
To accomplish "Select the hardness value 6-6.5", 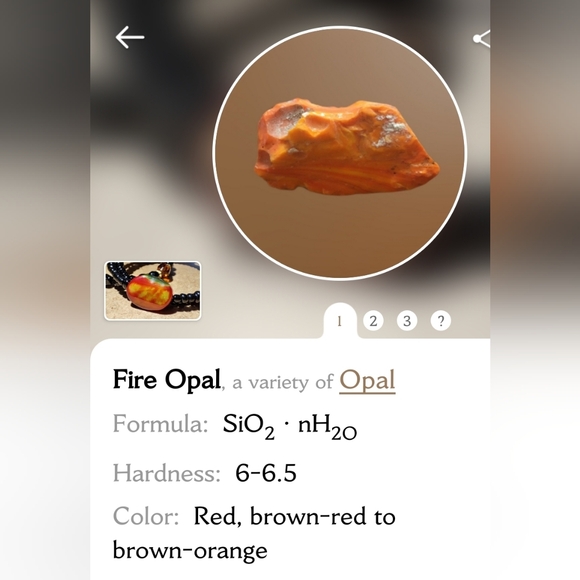I will point(266,473).
